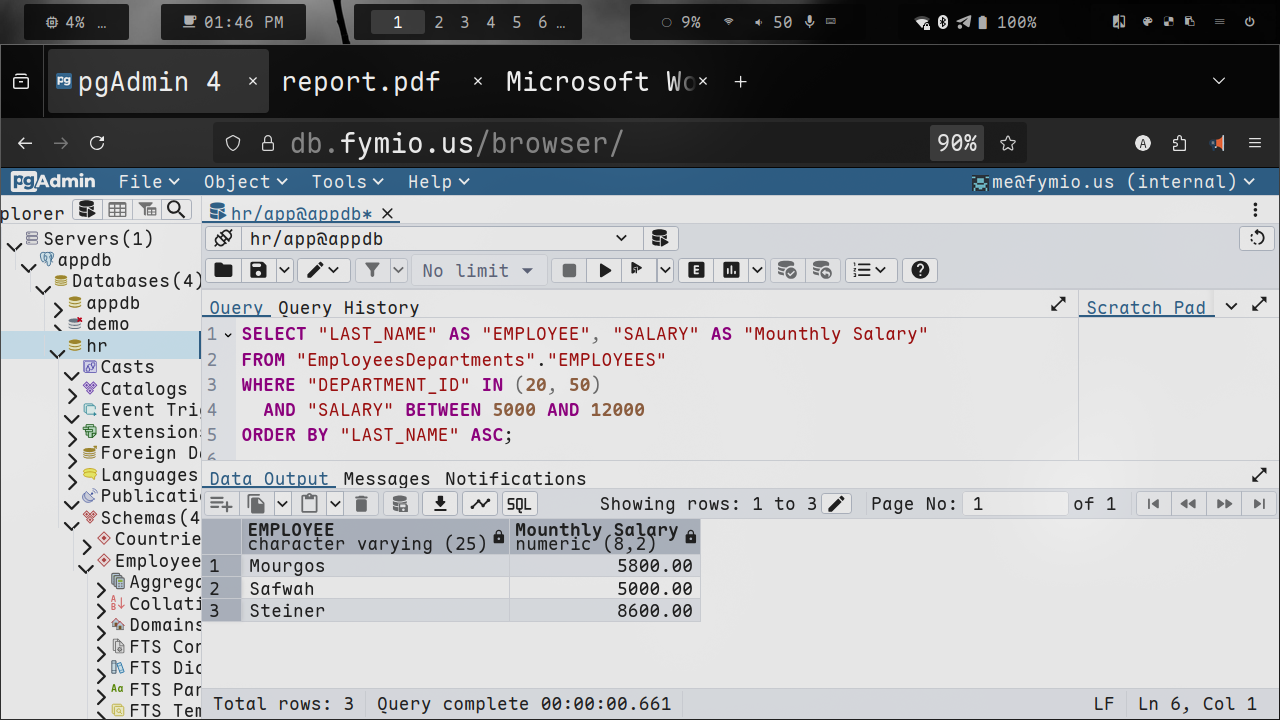Open the Scratch Pad tab
The image size is (1280, 720).
[x=1145, y=308]
